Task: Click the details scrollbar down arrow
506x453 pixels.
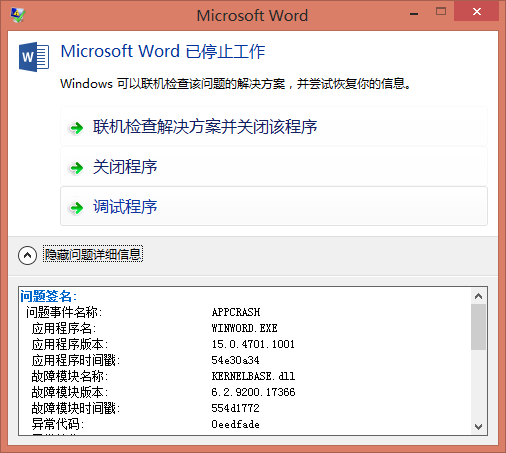Action: click(x=479, y=427)
